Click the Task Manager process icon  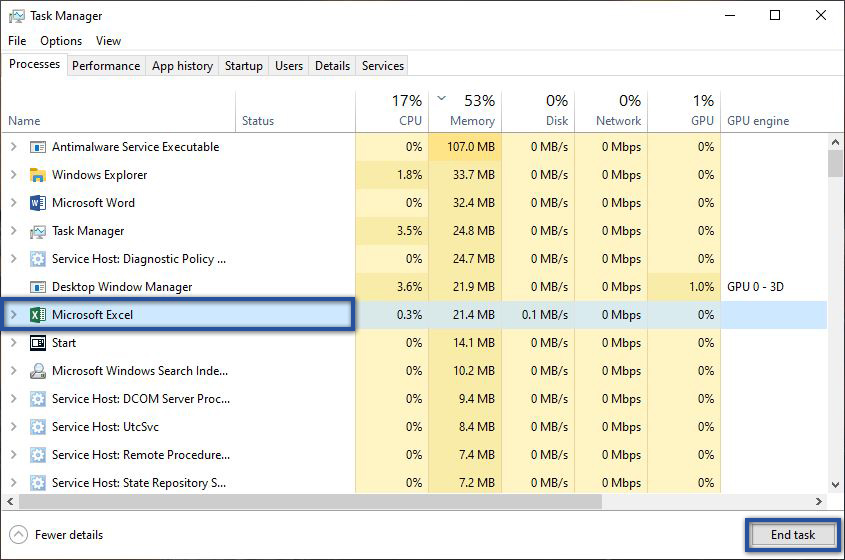38,231
